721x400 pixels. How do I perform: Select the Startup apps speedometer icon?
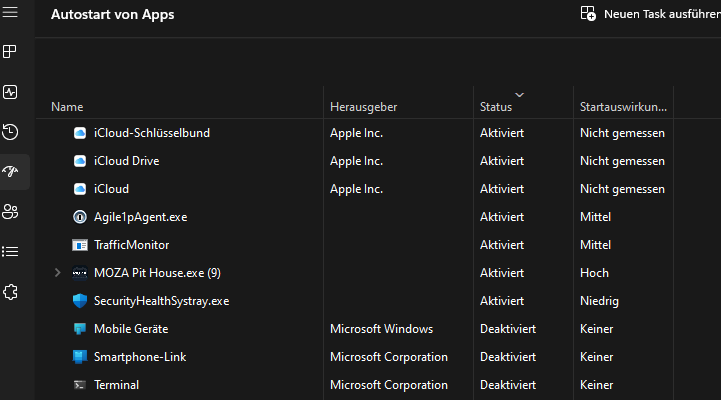pyautogui.click(x=10, y=171)
